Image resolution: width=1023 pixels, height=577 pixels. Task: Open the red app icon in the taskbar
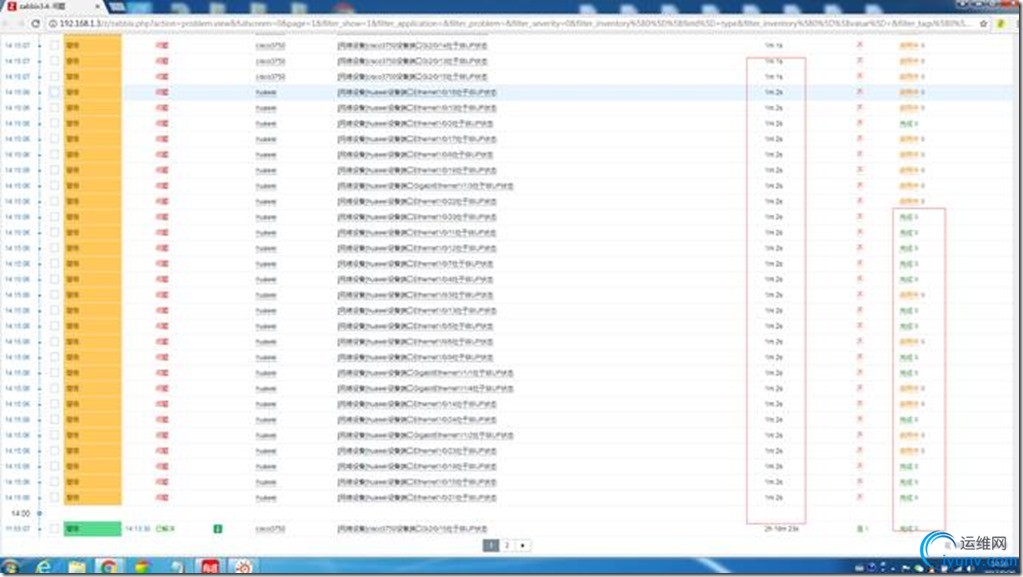209,567
